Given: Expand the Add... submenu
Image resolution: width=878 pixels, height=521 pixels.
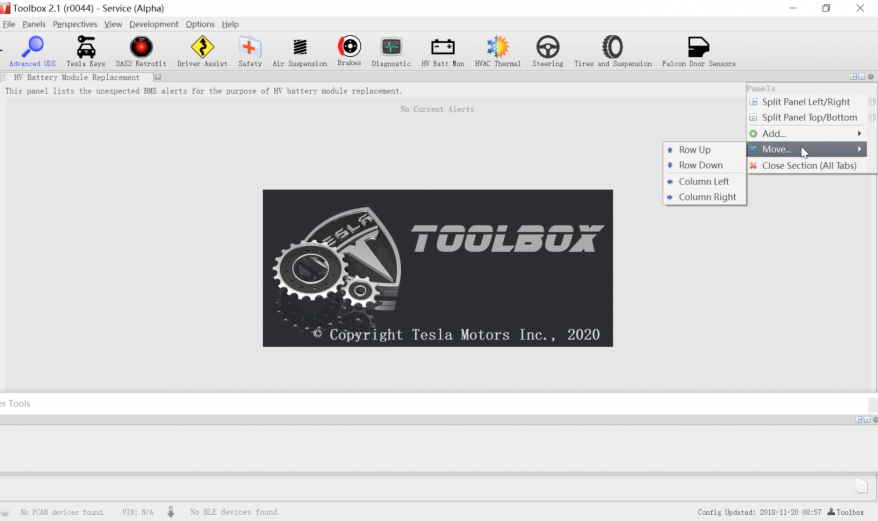Looking at the screenshot, I should coord(806,133).
